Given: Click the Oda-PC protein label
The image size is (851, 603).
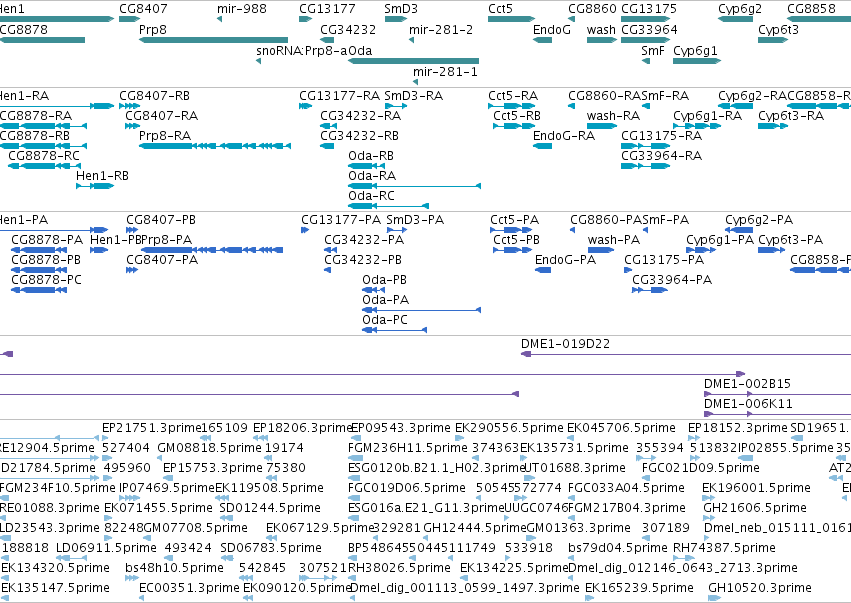Looking at the screenshot, I should (x=385, y=321).
